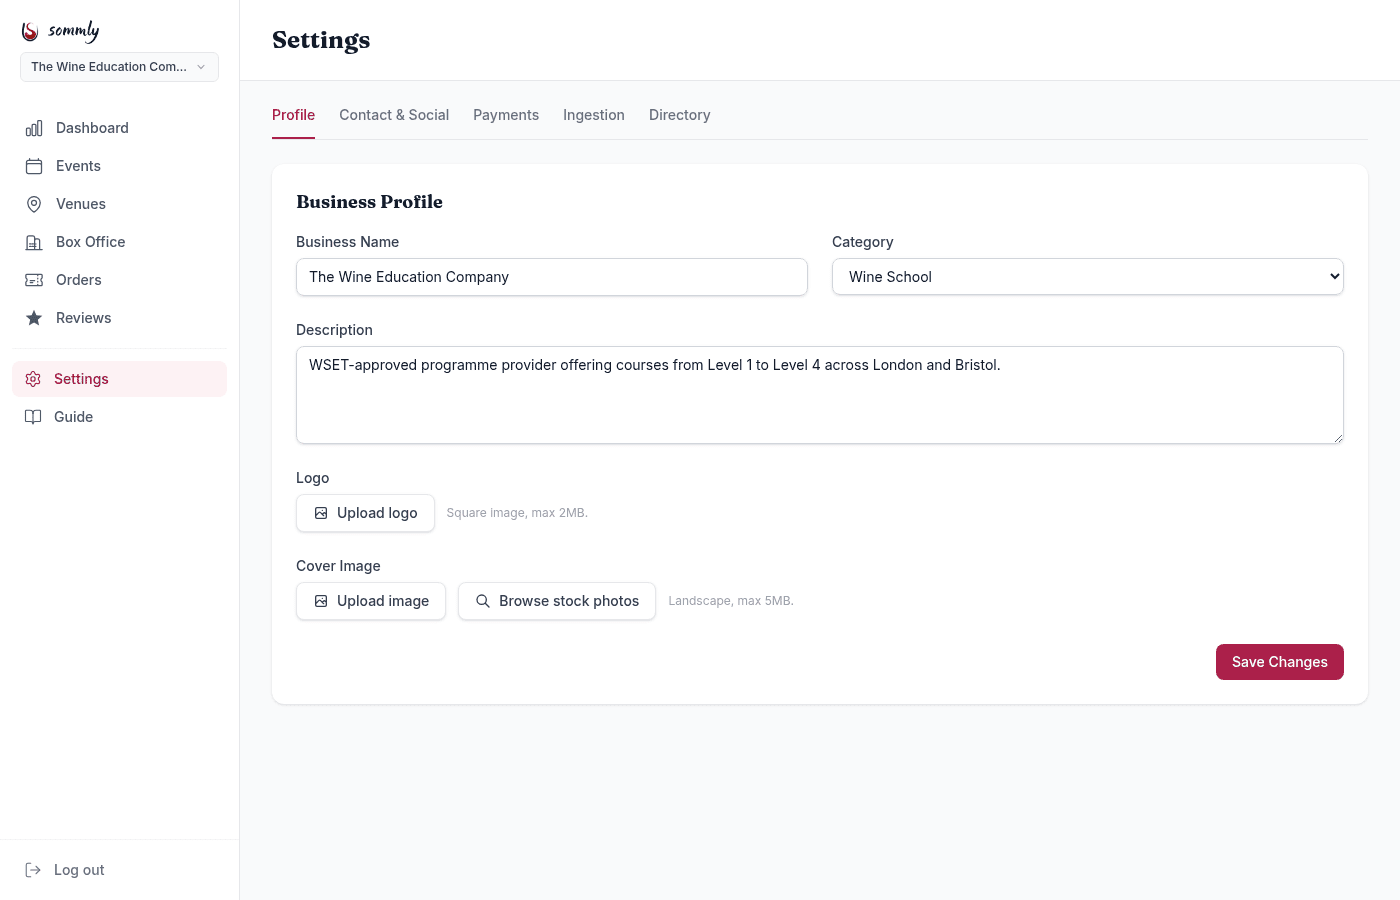Click the Sommly wine glass logo
Screen dimensions: 1400x900
point(30,32)
